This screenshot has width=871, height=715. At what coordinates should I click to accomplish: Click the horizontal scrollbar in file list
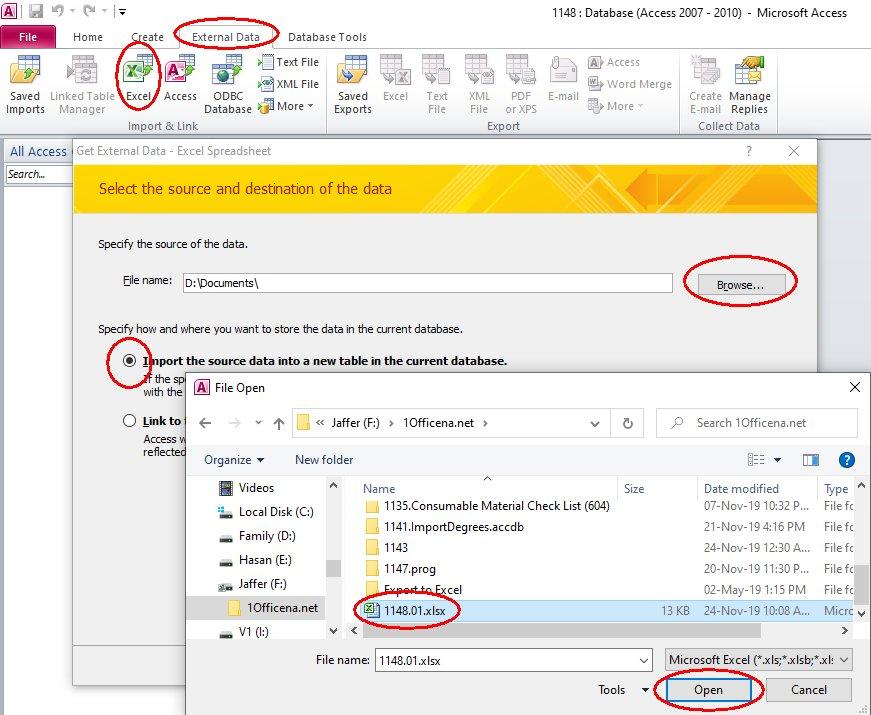coord(561,631)
